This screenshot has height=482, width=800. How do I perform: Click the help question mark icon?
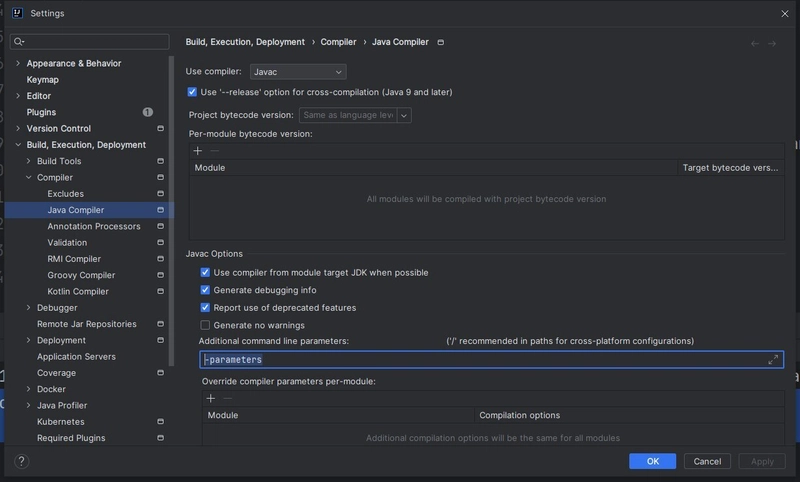click(21, 461)
